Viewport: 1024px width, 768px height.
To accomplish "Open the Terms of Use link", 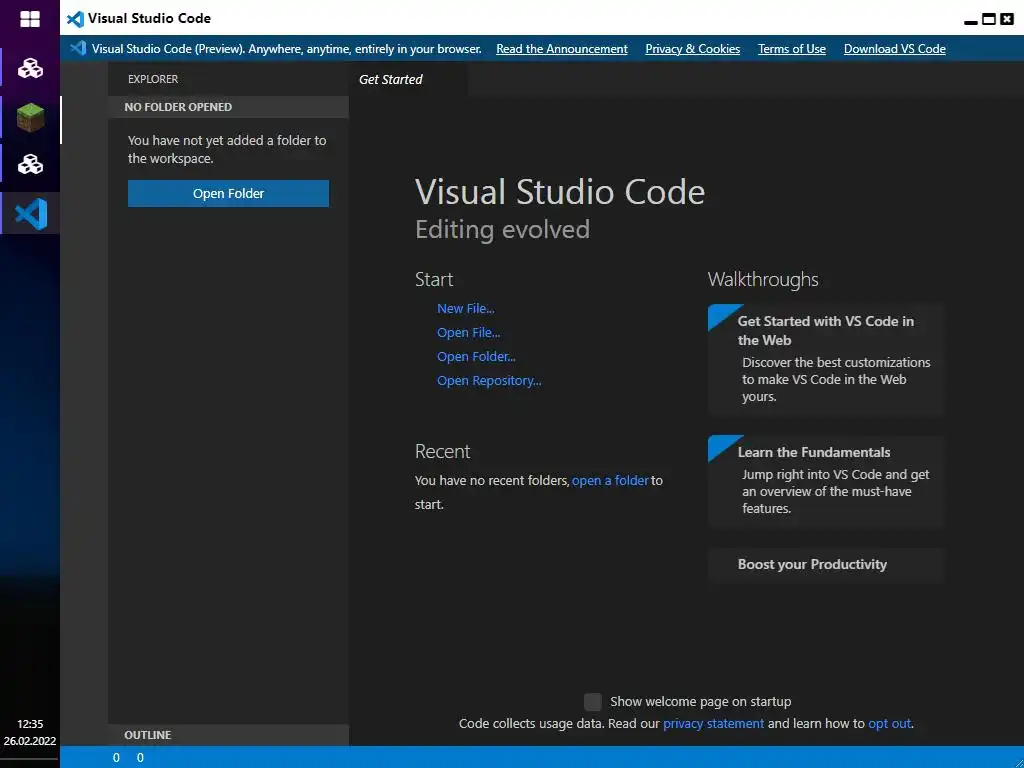I will (x=792, y=49).
